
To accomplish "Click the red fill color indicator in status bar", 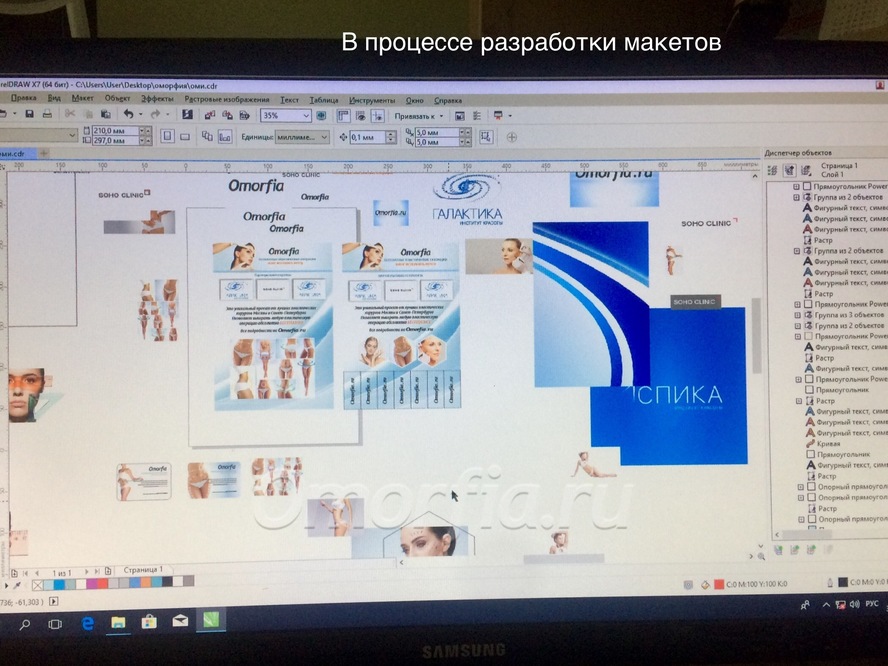I will [x=719, y=584].
